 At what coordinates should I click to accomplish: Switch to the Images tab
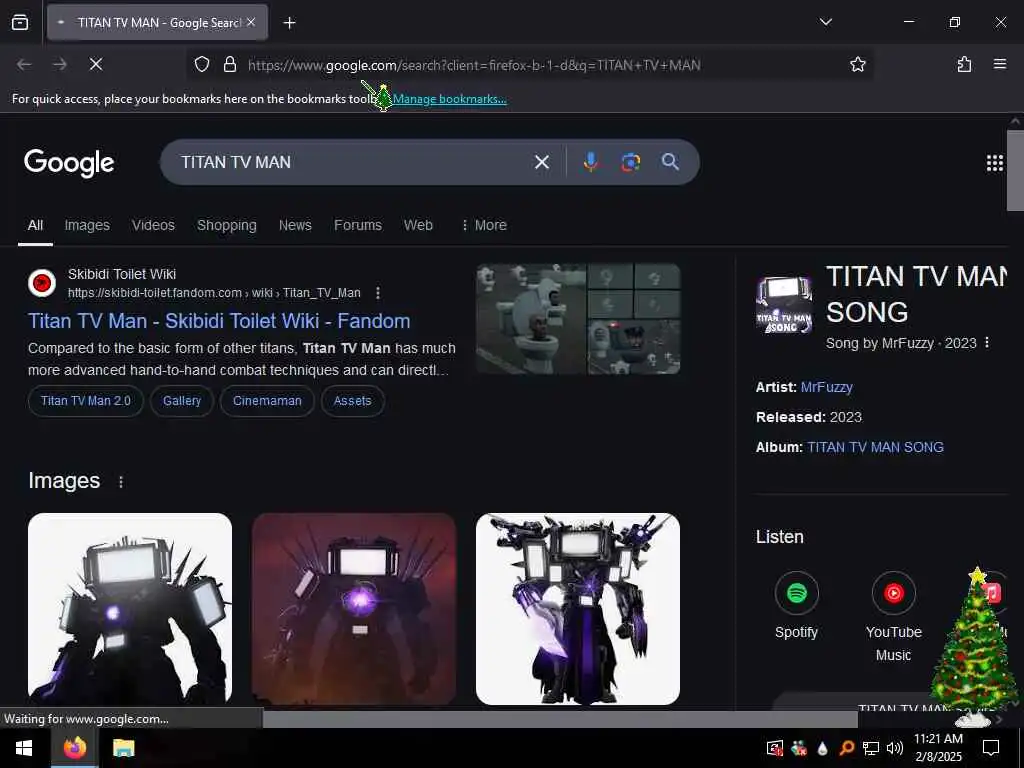[87, 225]
